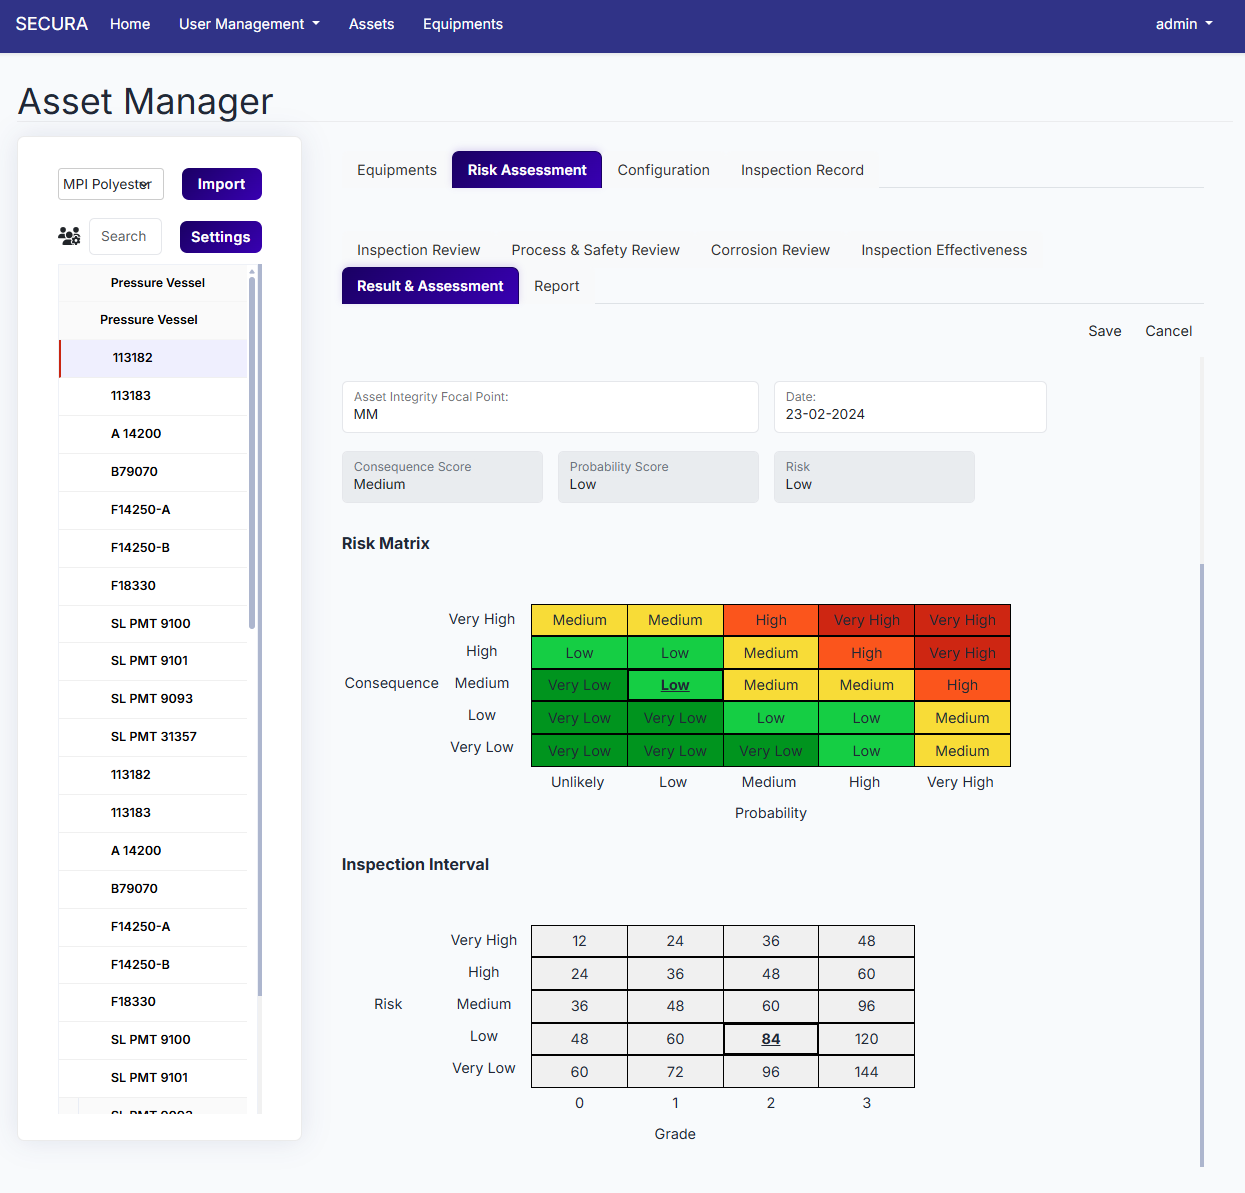This screenshot has height=1193, width=1245.
Task: Open the admin account dropdown
Action: click(x=1184, y=24)
